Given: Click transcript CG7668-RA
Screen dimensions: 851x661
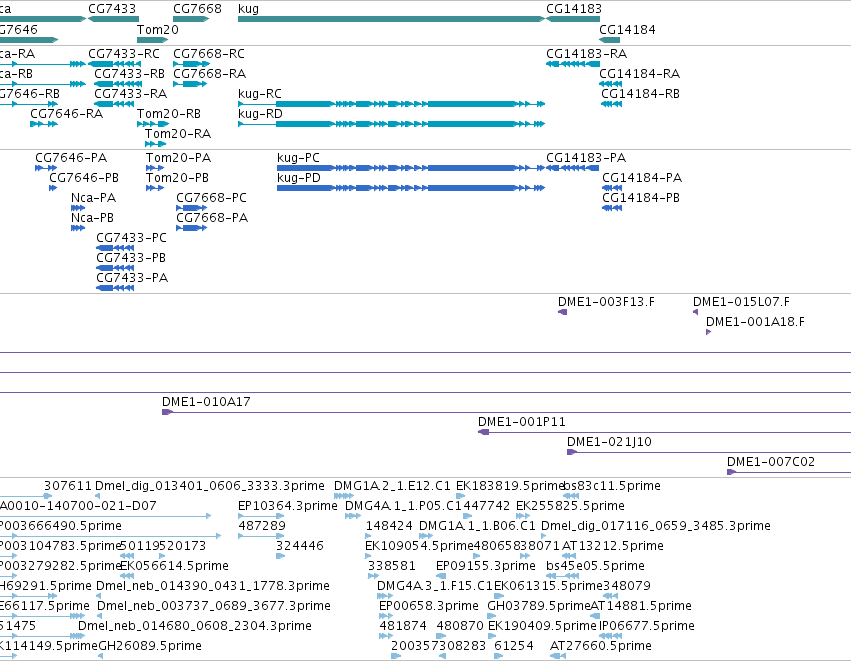Looking at the screenshot, I should pyautogui.click(x=190, y=84).
